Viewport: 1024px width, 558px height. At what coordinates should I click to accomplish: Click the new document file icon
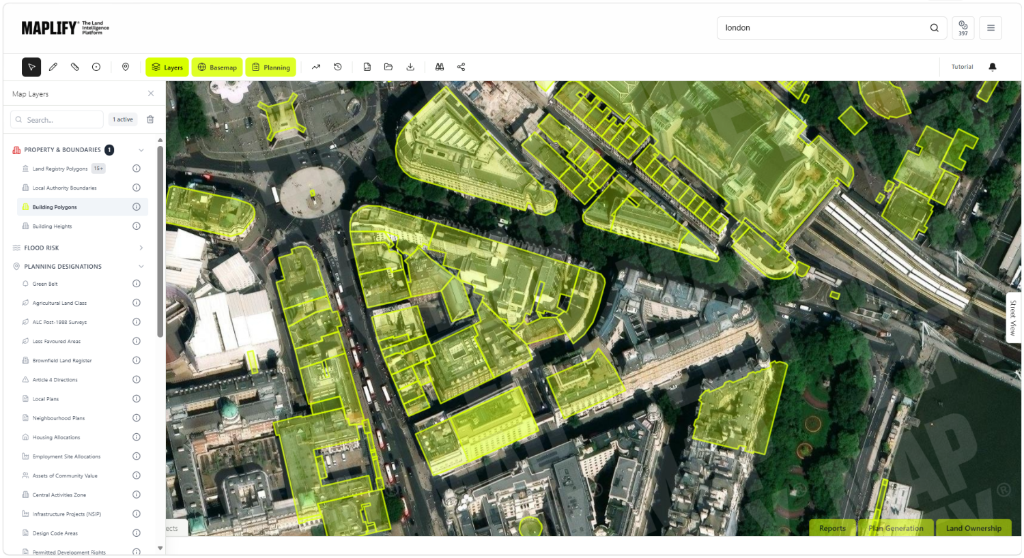[x=367, y=67]
